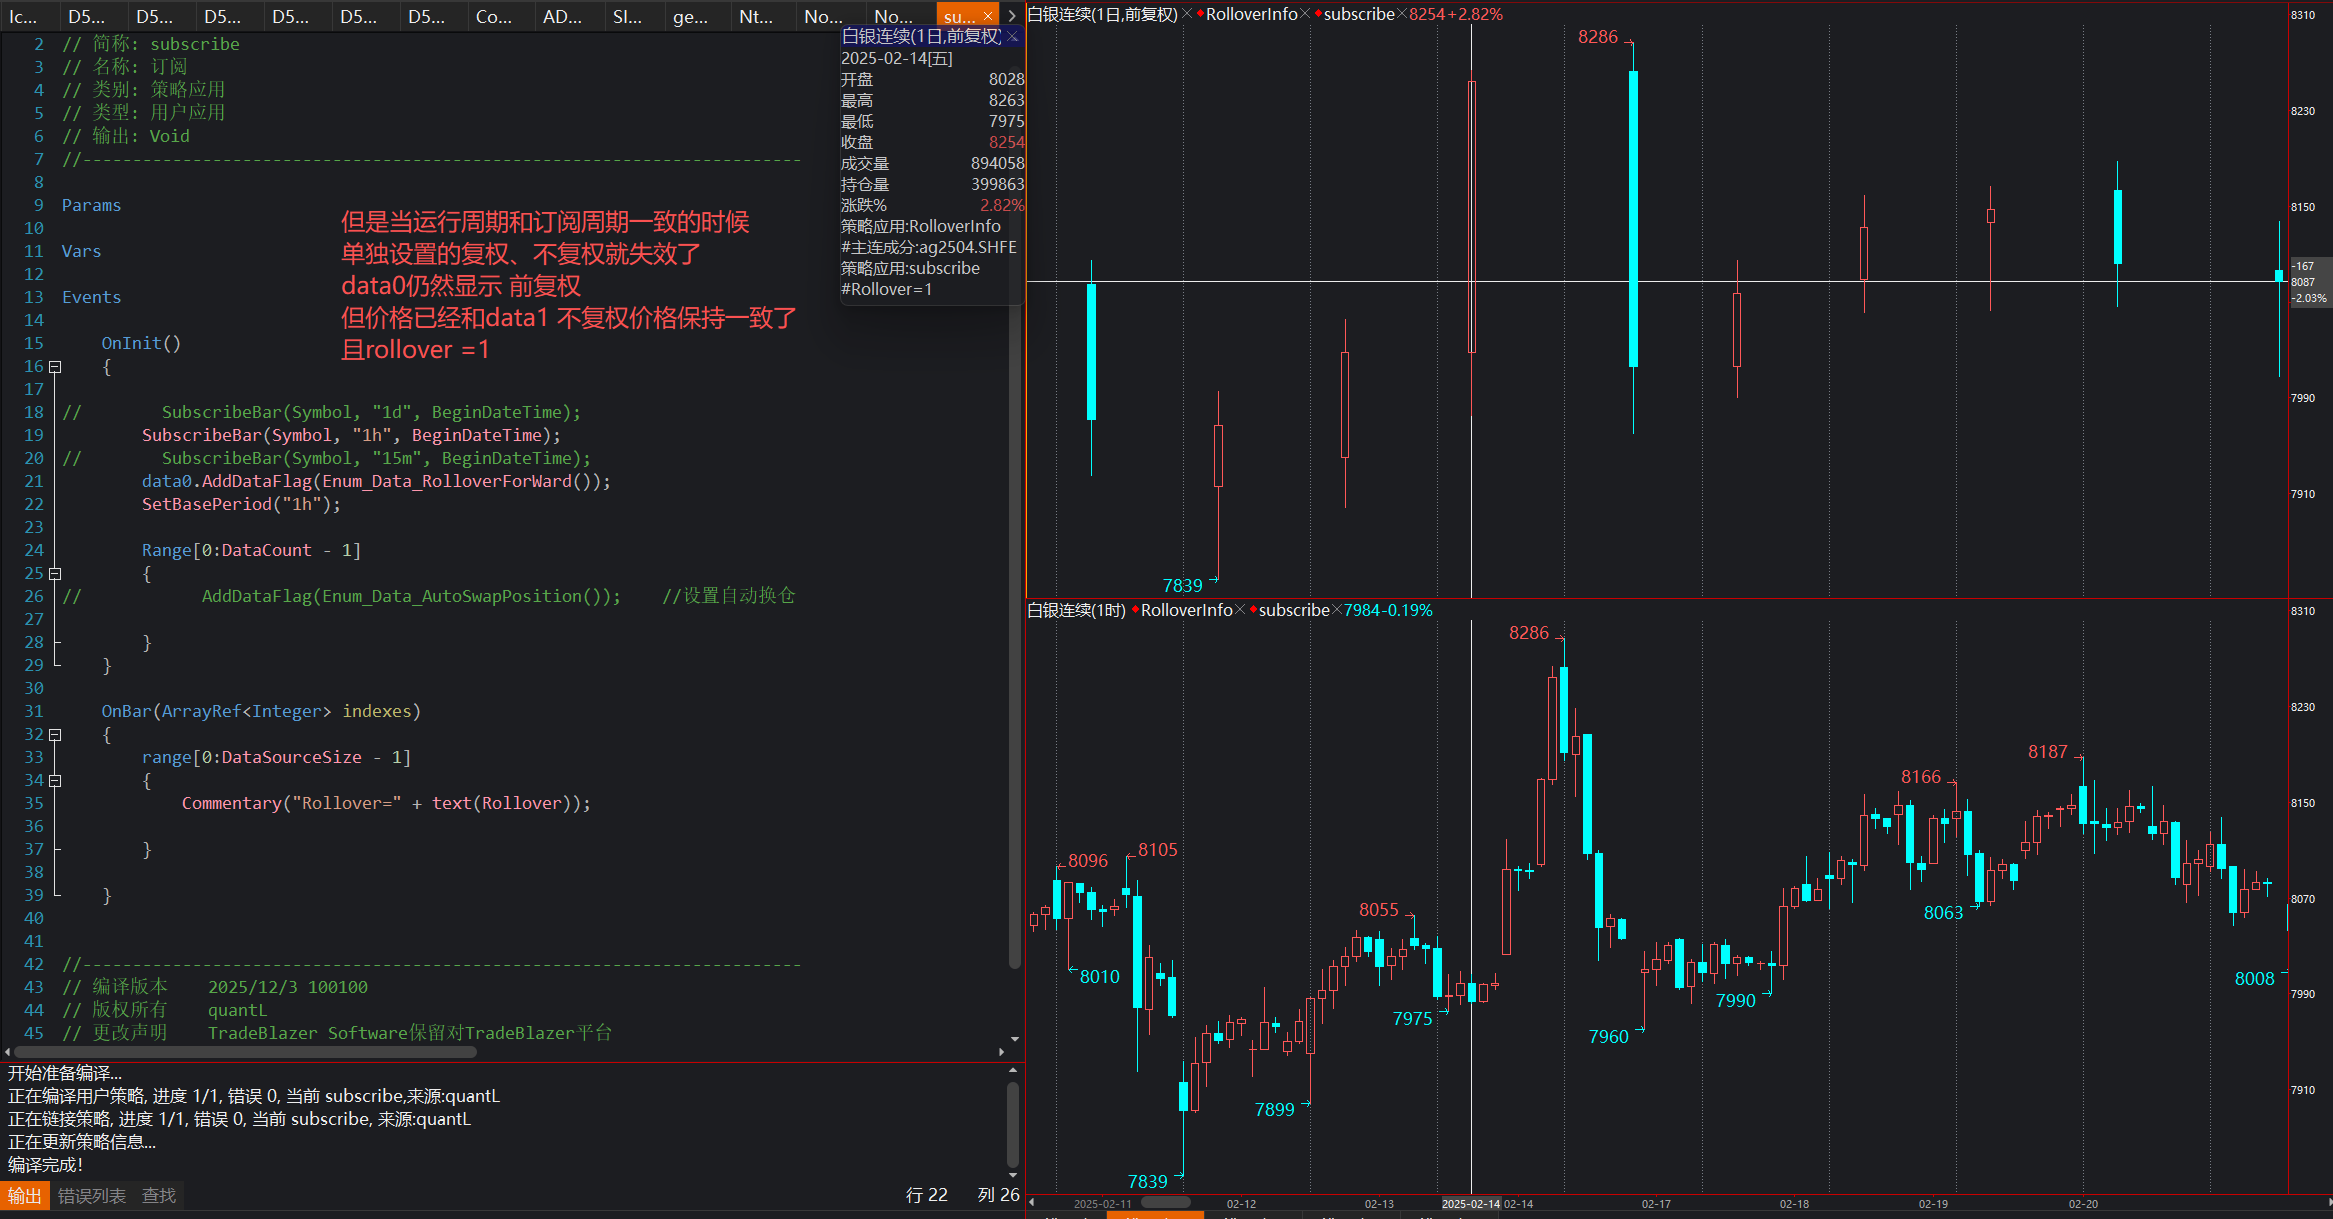Close the floating daily data info panel

pos(1013,37)
